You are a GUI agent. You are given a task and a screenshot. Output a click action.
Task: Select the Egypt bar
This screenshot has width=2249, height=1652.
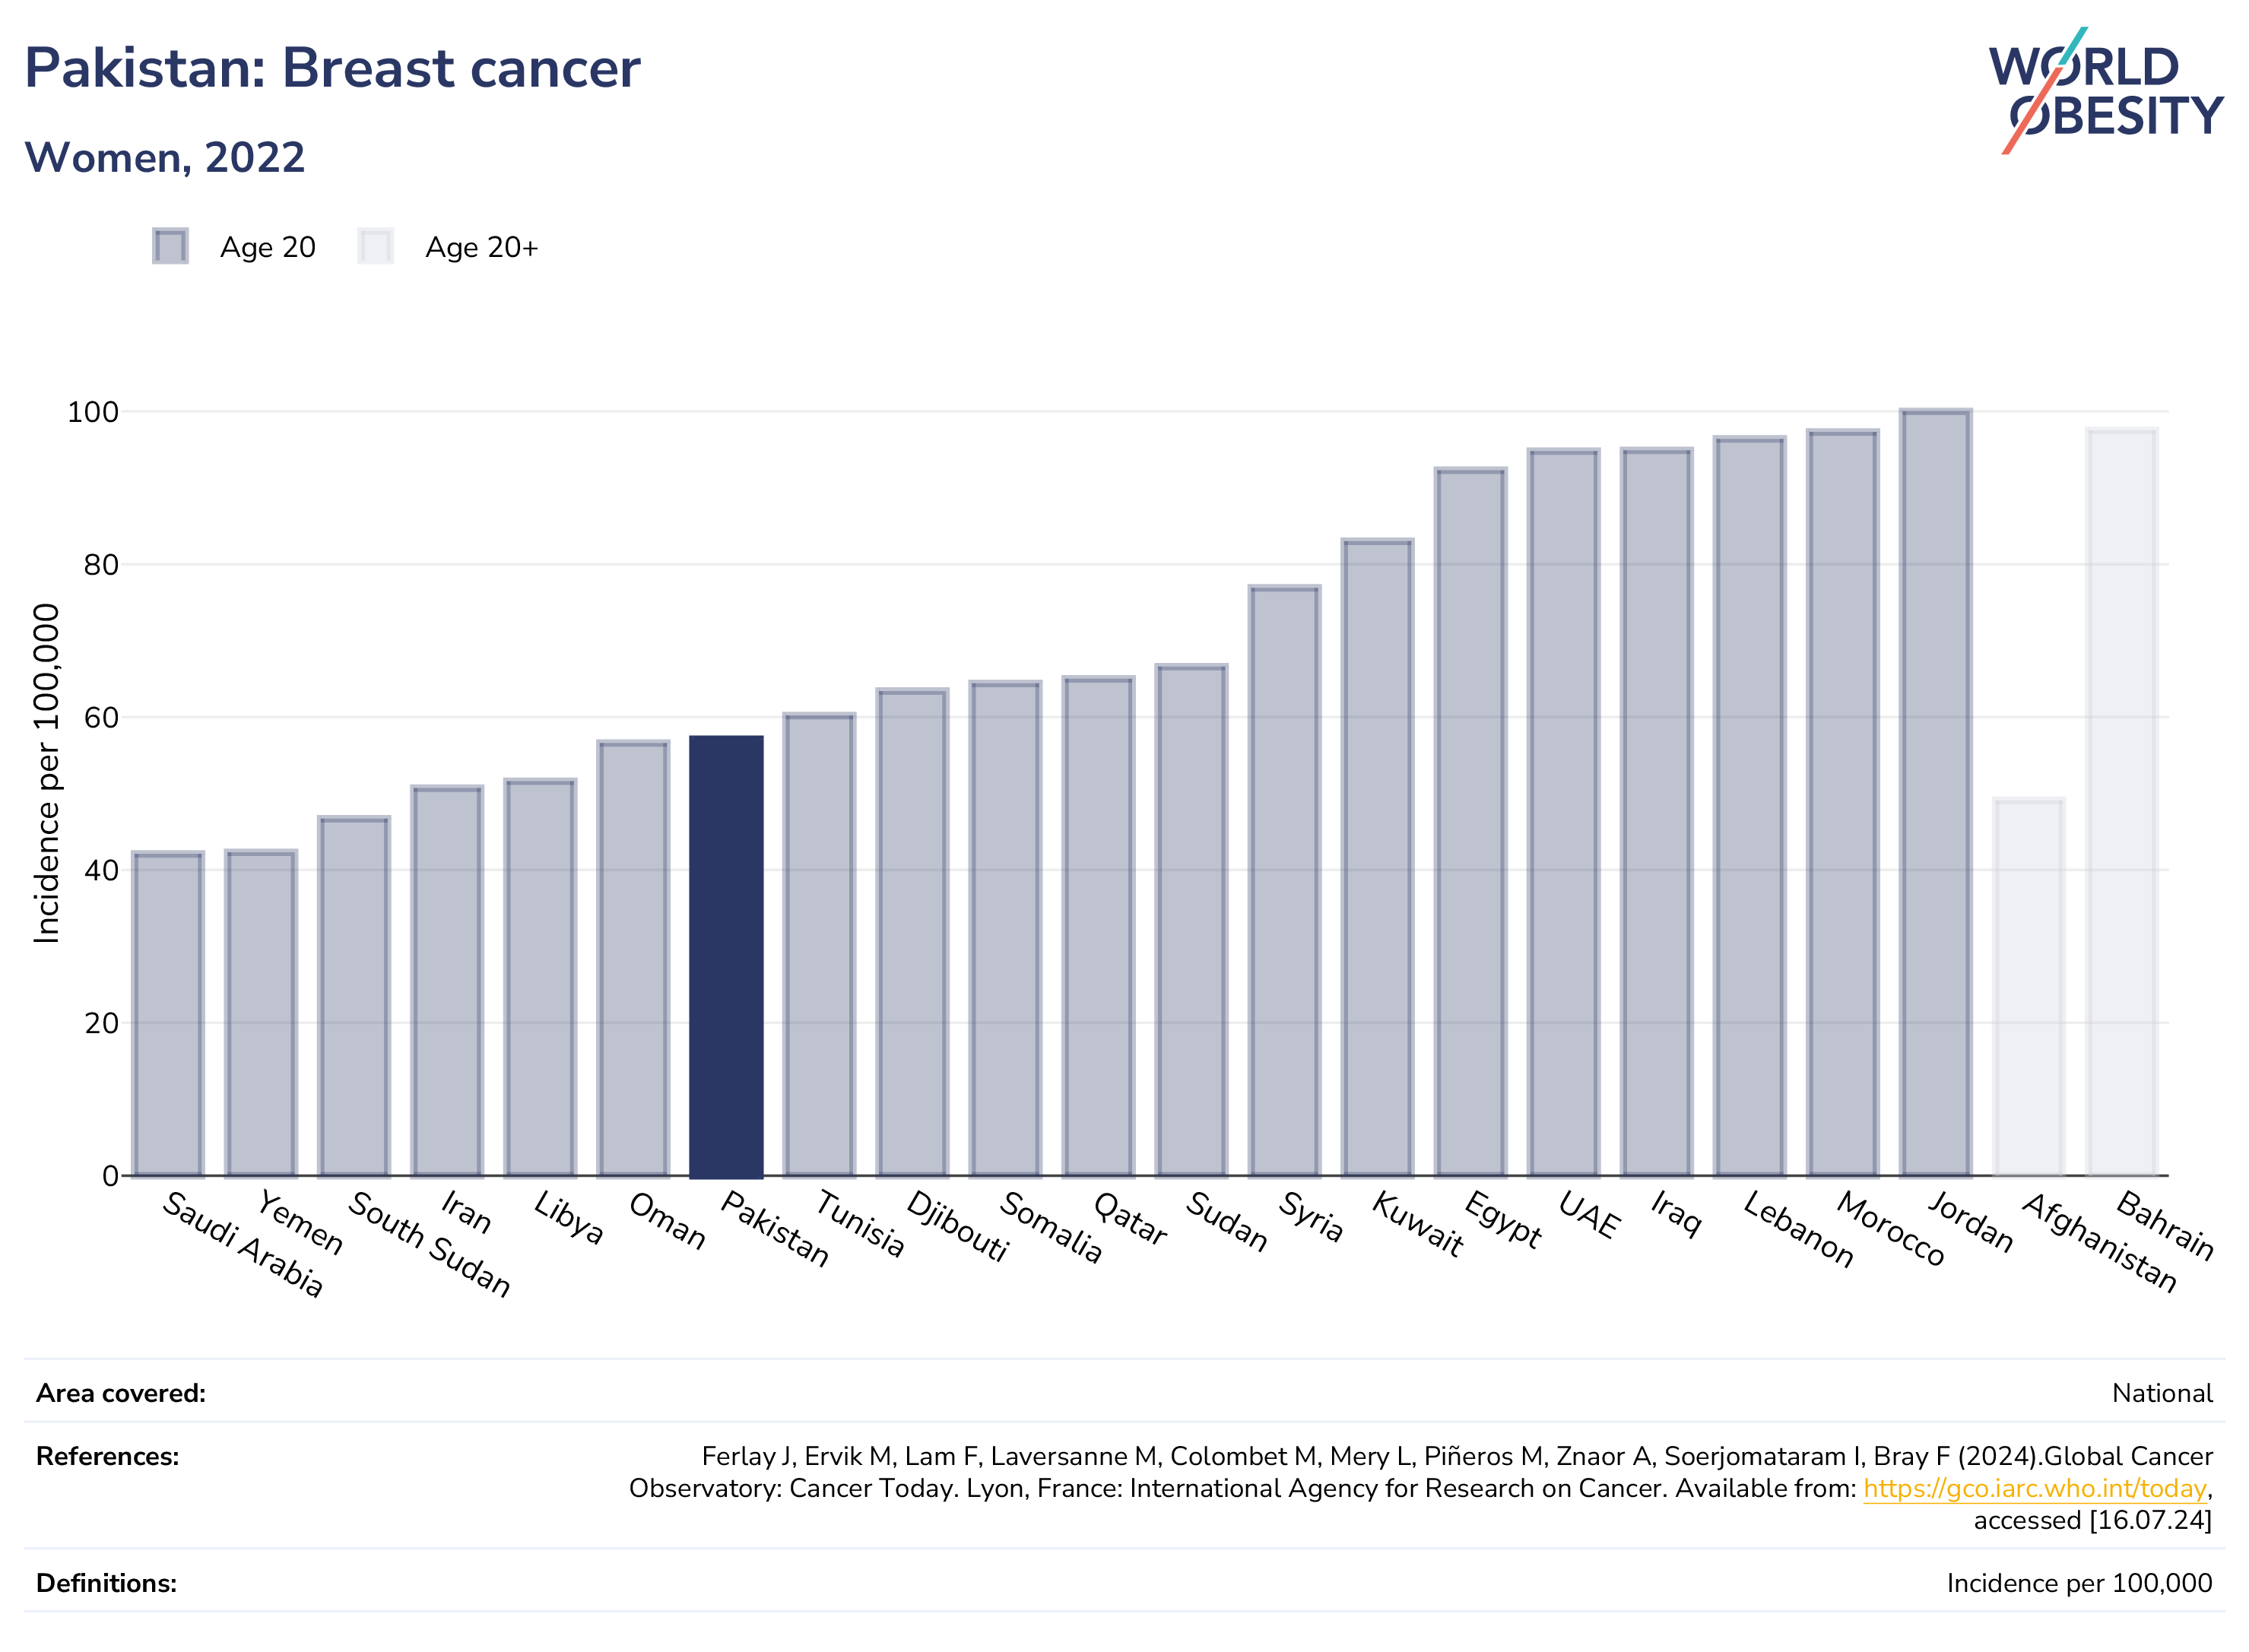(x=1470, y=822)
